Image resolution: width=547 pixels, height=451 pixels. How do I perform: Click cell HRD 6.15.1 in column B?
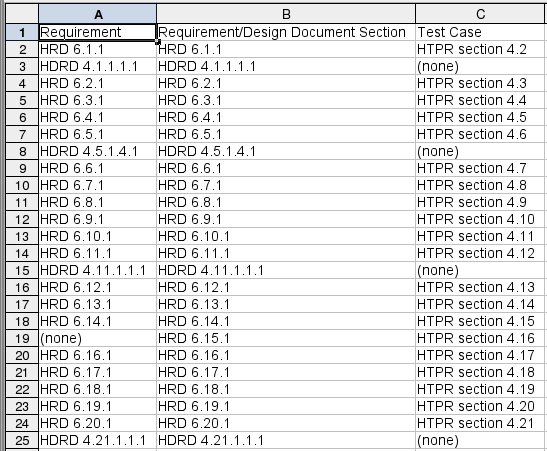pos(286,338)
